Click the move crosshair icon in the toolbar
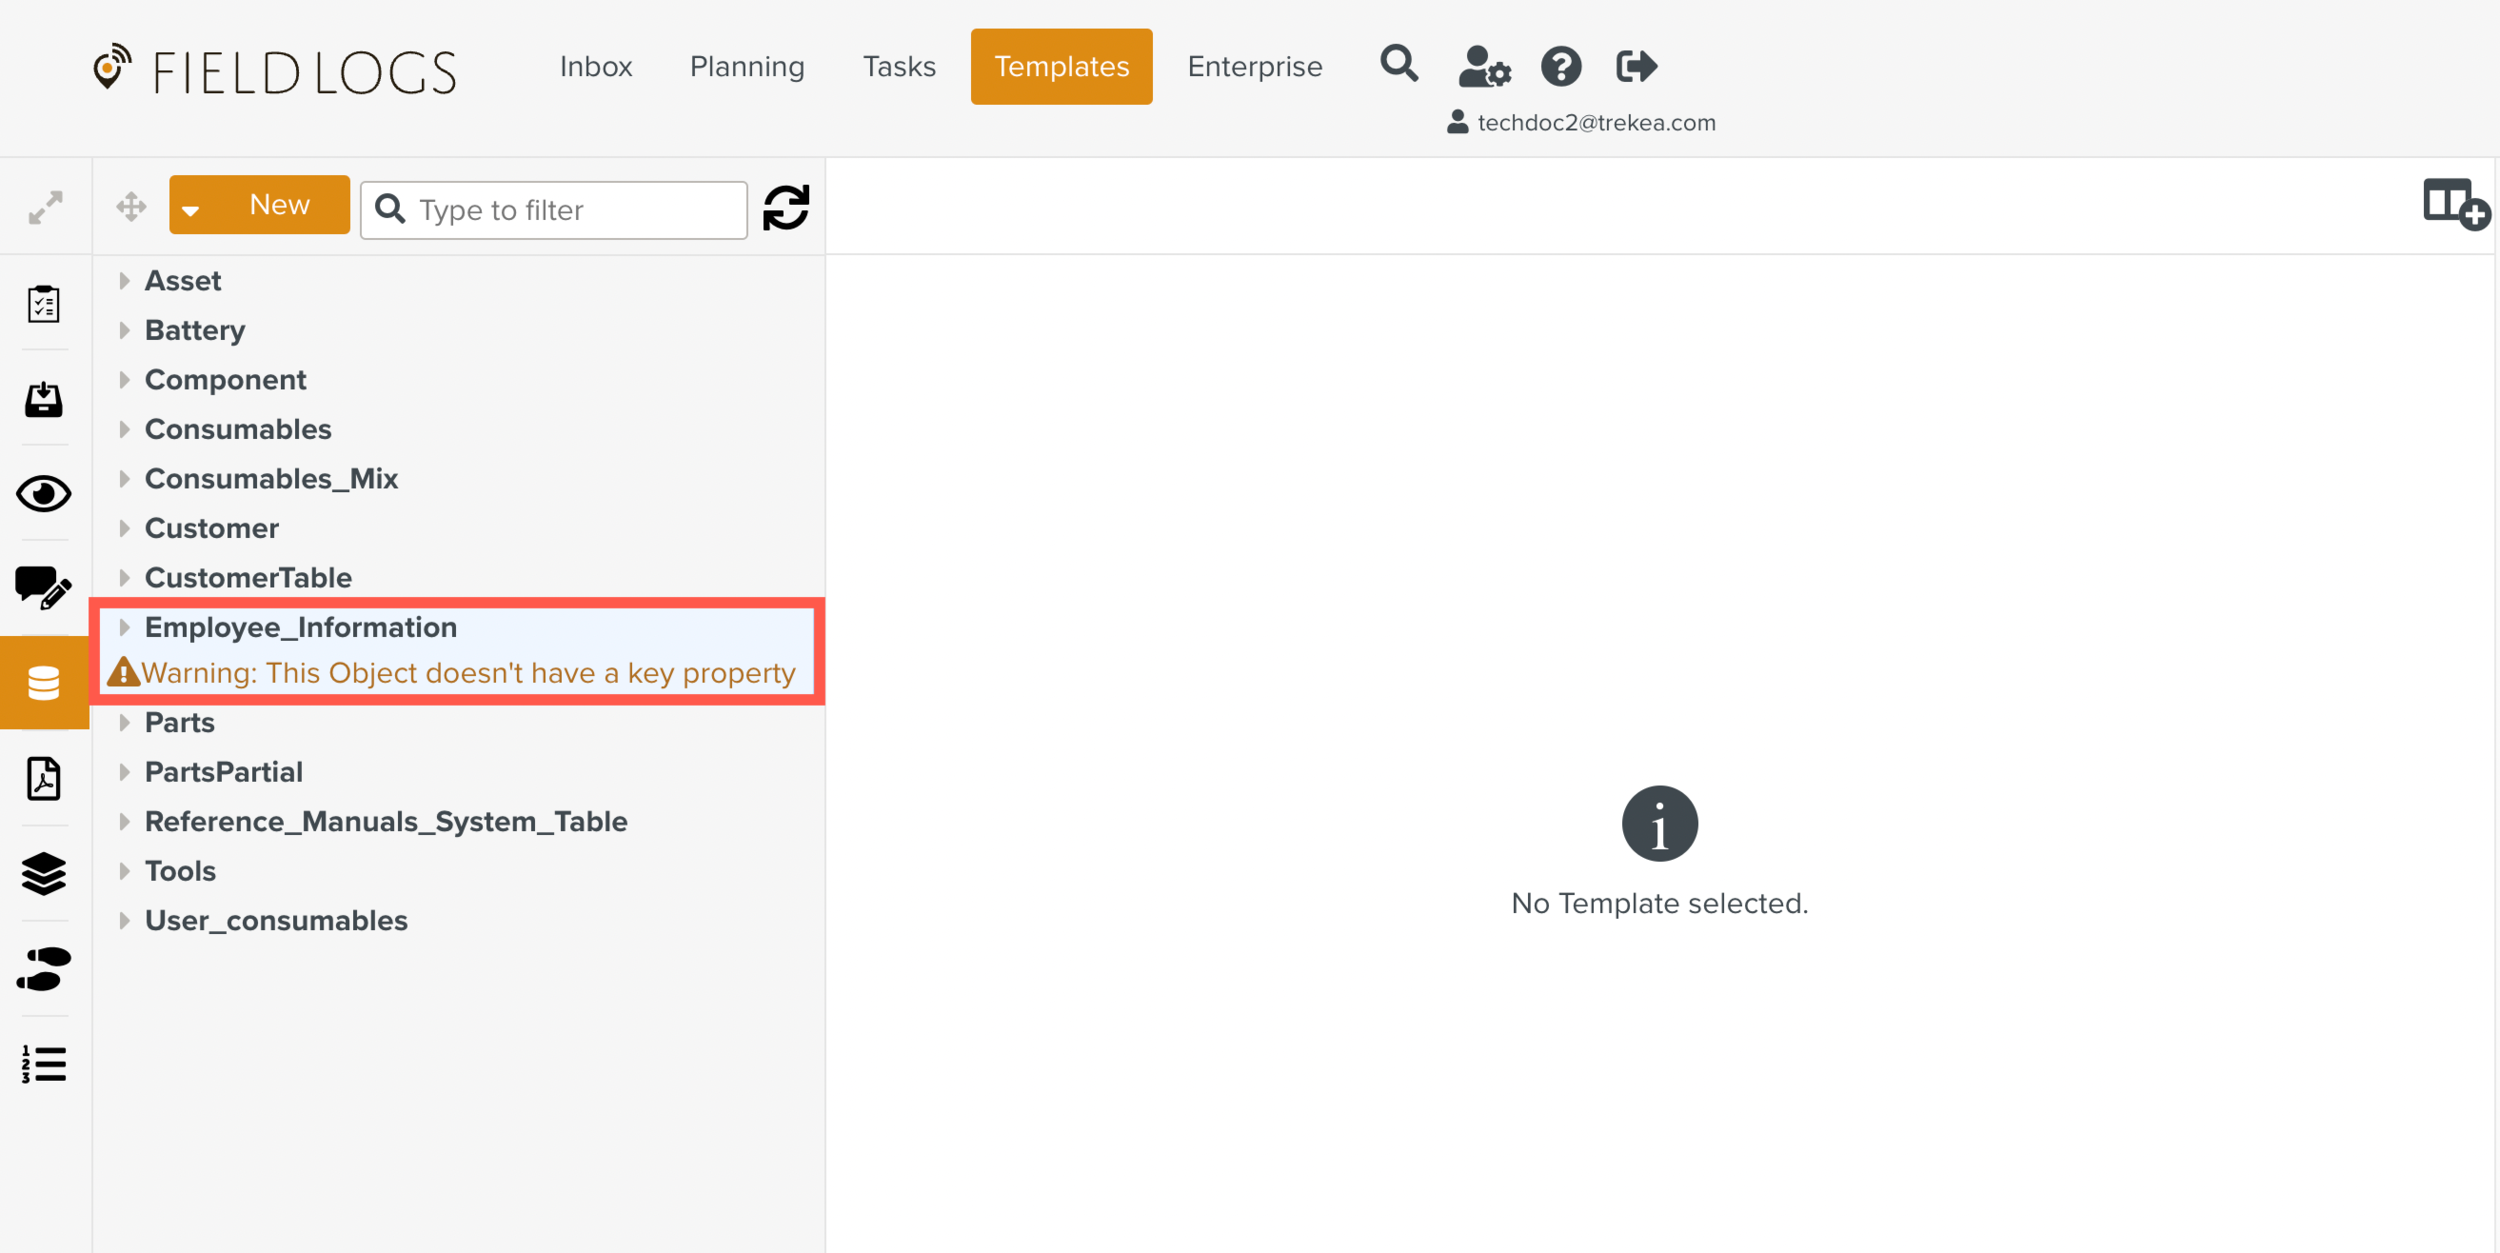The width and height of the screenshot is (2500, 1253). pos(131,207)
